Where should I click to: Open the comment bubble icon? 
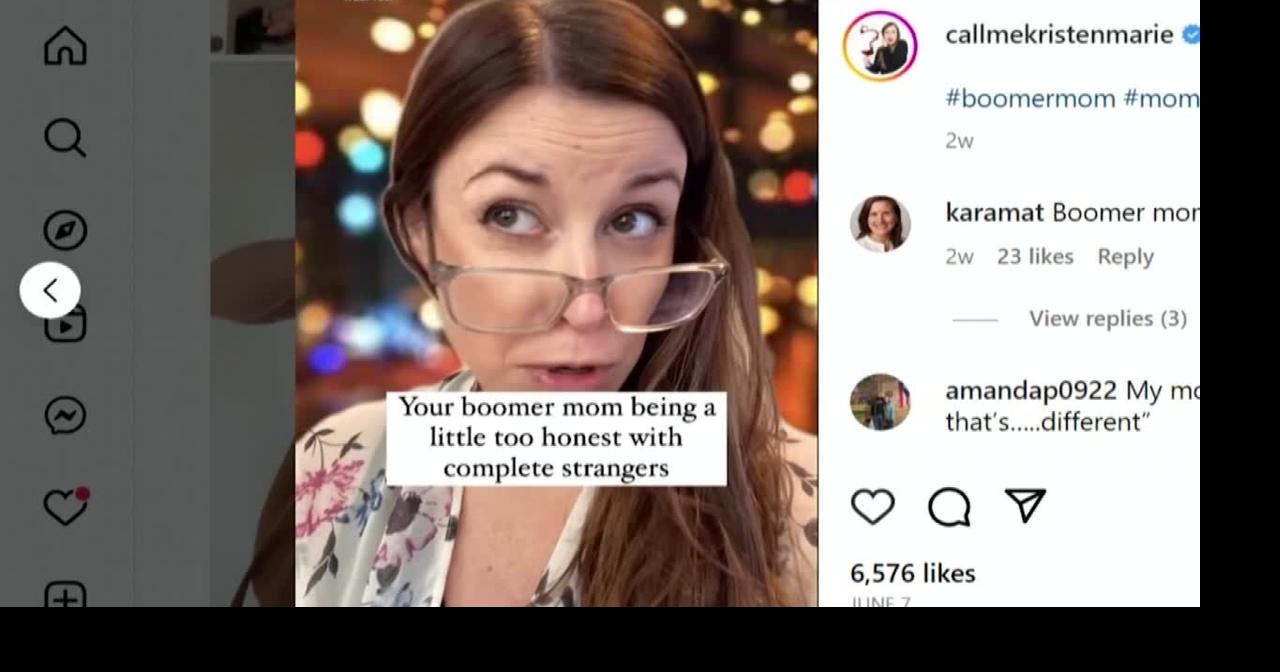click(950, 507)
